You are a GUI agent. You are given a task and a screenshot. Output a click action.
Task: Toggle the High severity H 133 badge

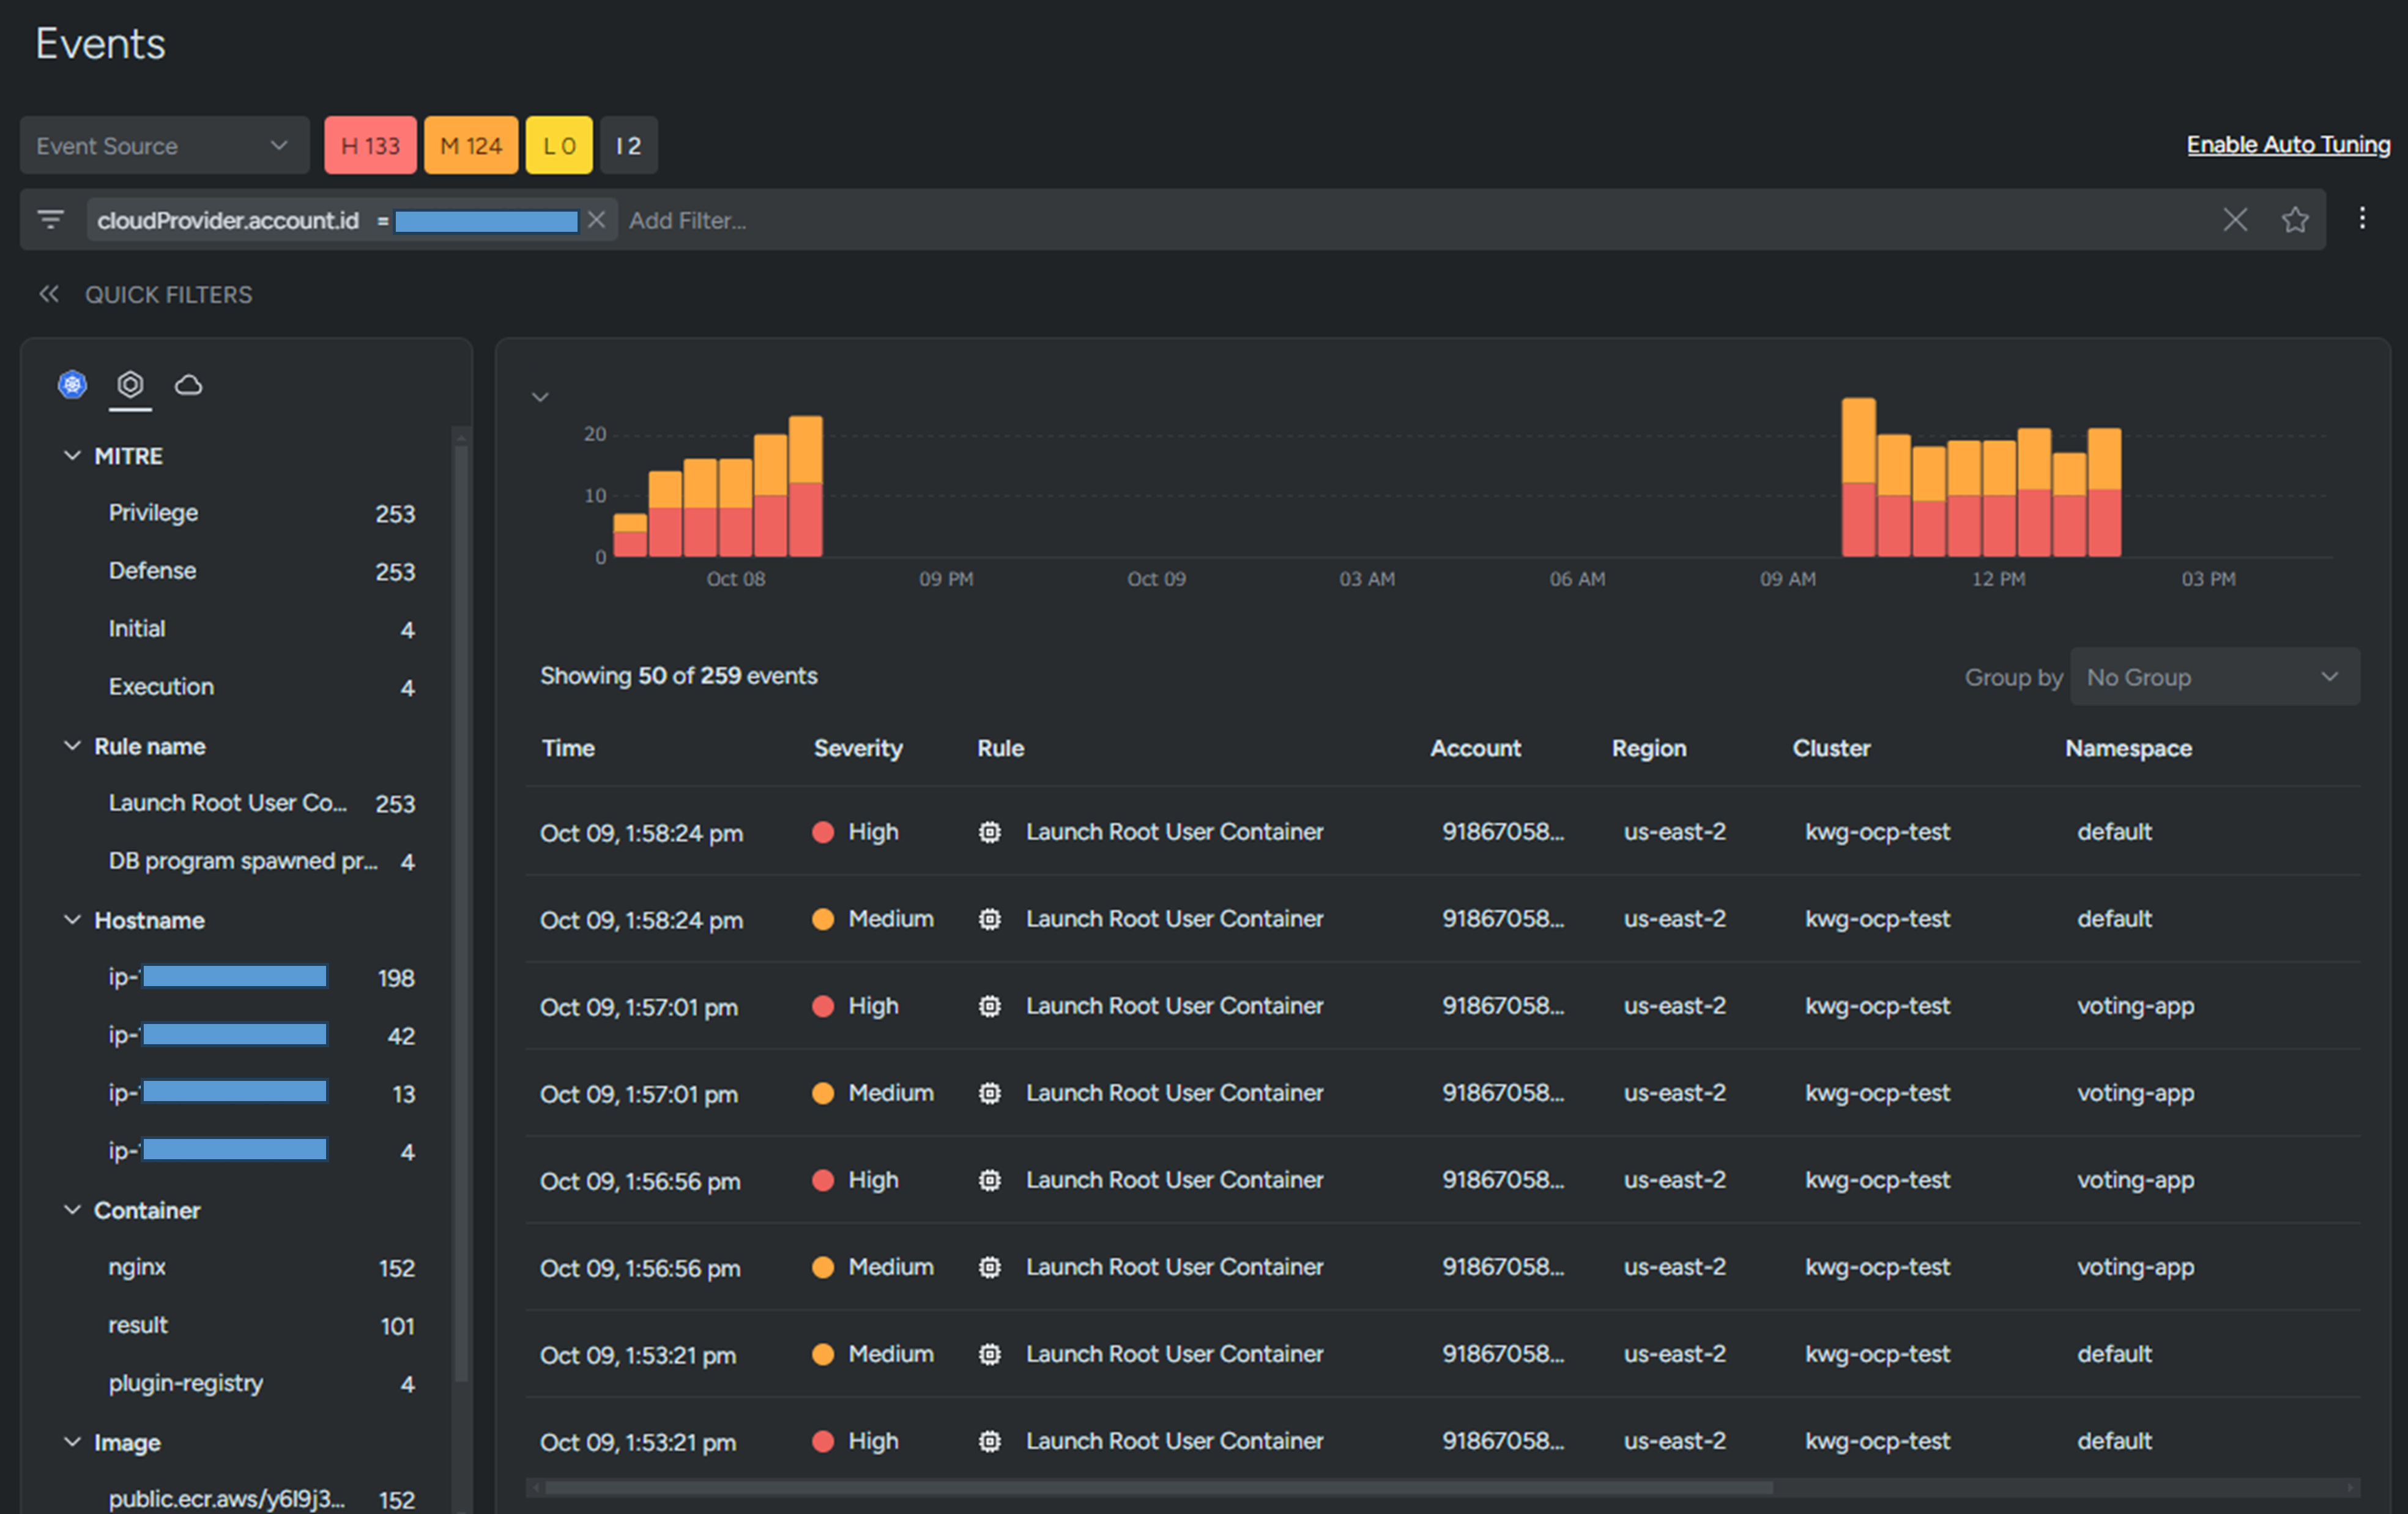370,146
